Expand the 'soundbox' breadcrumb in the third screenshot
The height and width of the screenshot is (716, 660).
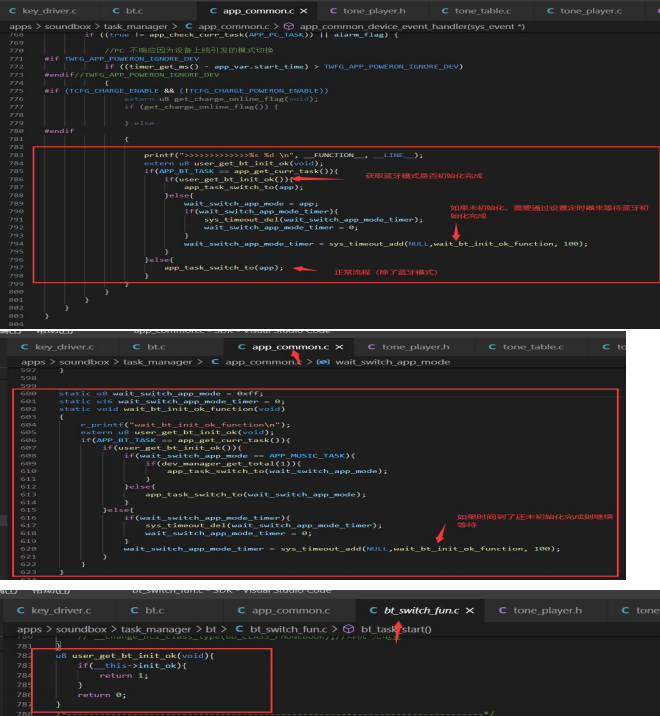coord(81,629)
